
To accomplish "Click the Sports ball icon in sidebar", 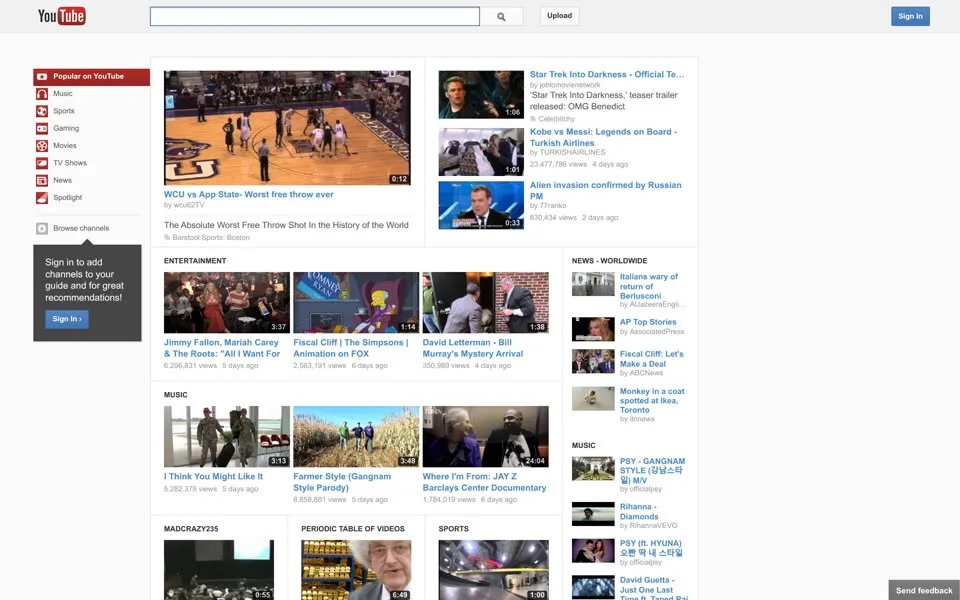I will (42, 111).
